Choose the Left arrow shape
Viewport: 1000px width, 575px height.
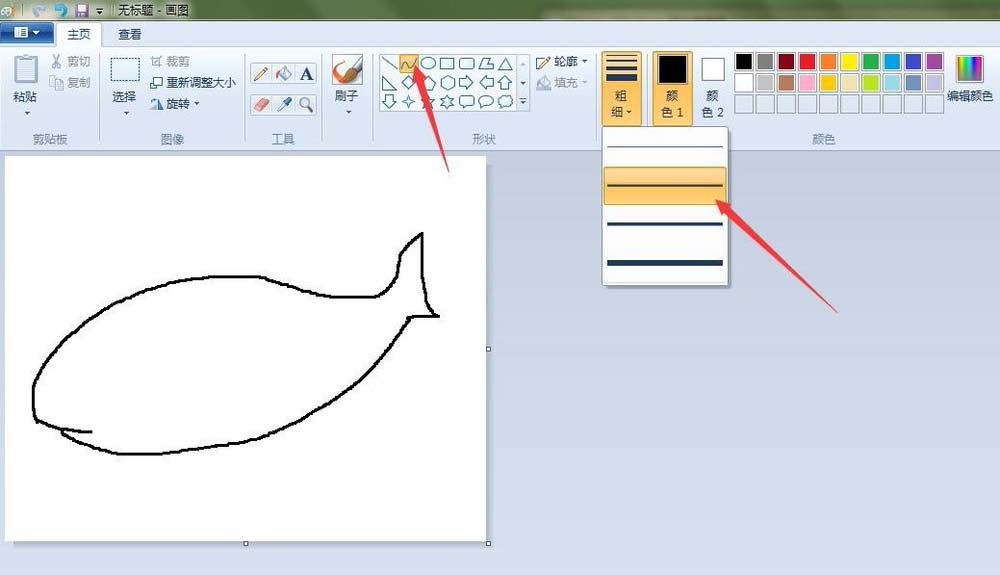[486, 82]
